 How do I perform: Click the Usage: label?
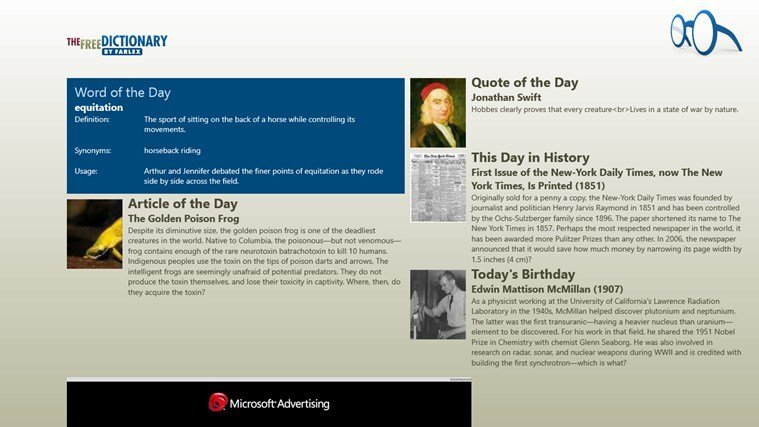click(86, 171)
